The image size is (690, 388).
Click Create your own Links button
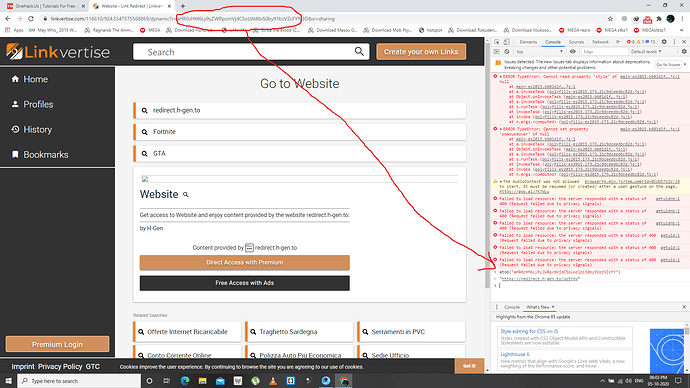(421, 51)
